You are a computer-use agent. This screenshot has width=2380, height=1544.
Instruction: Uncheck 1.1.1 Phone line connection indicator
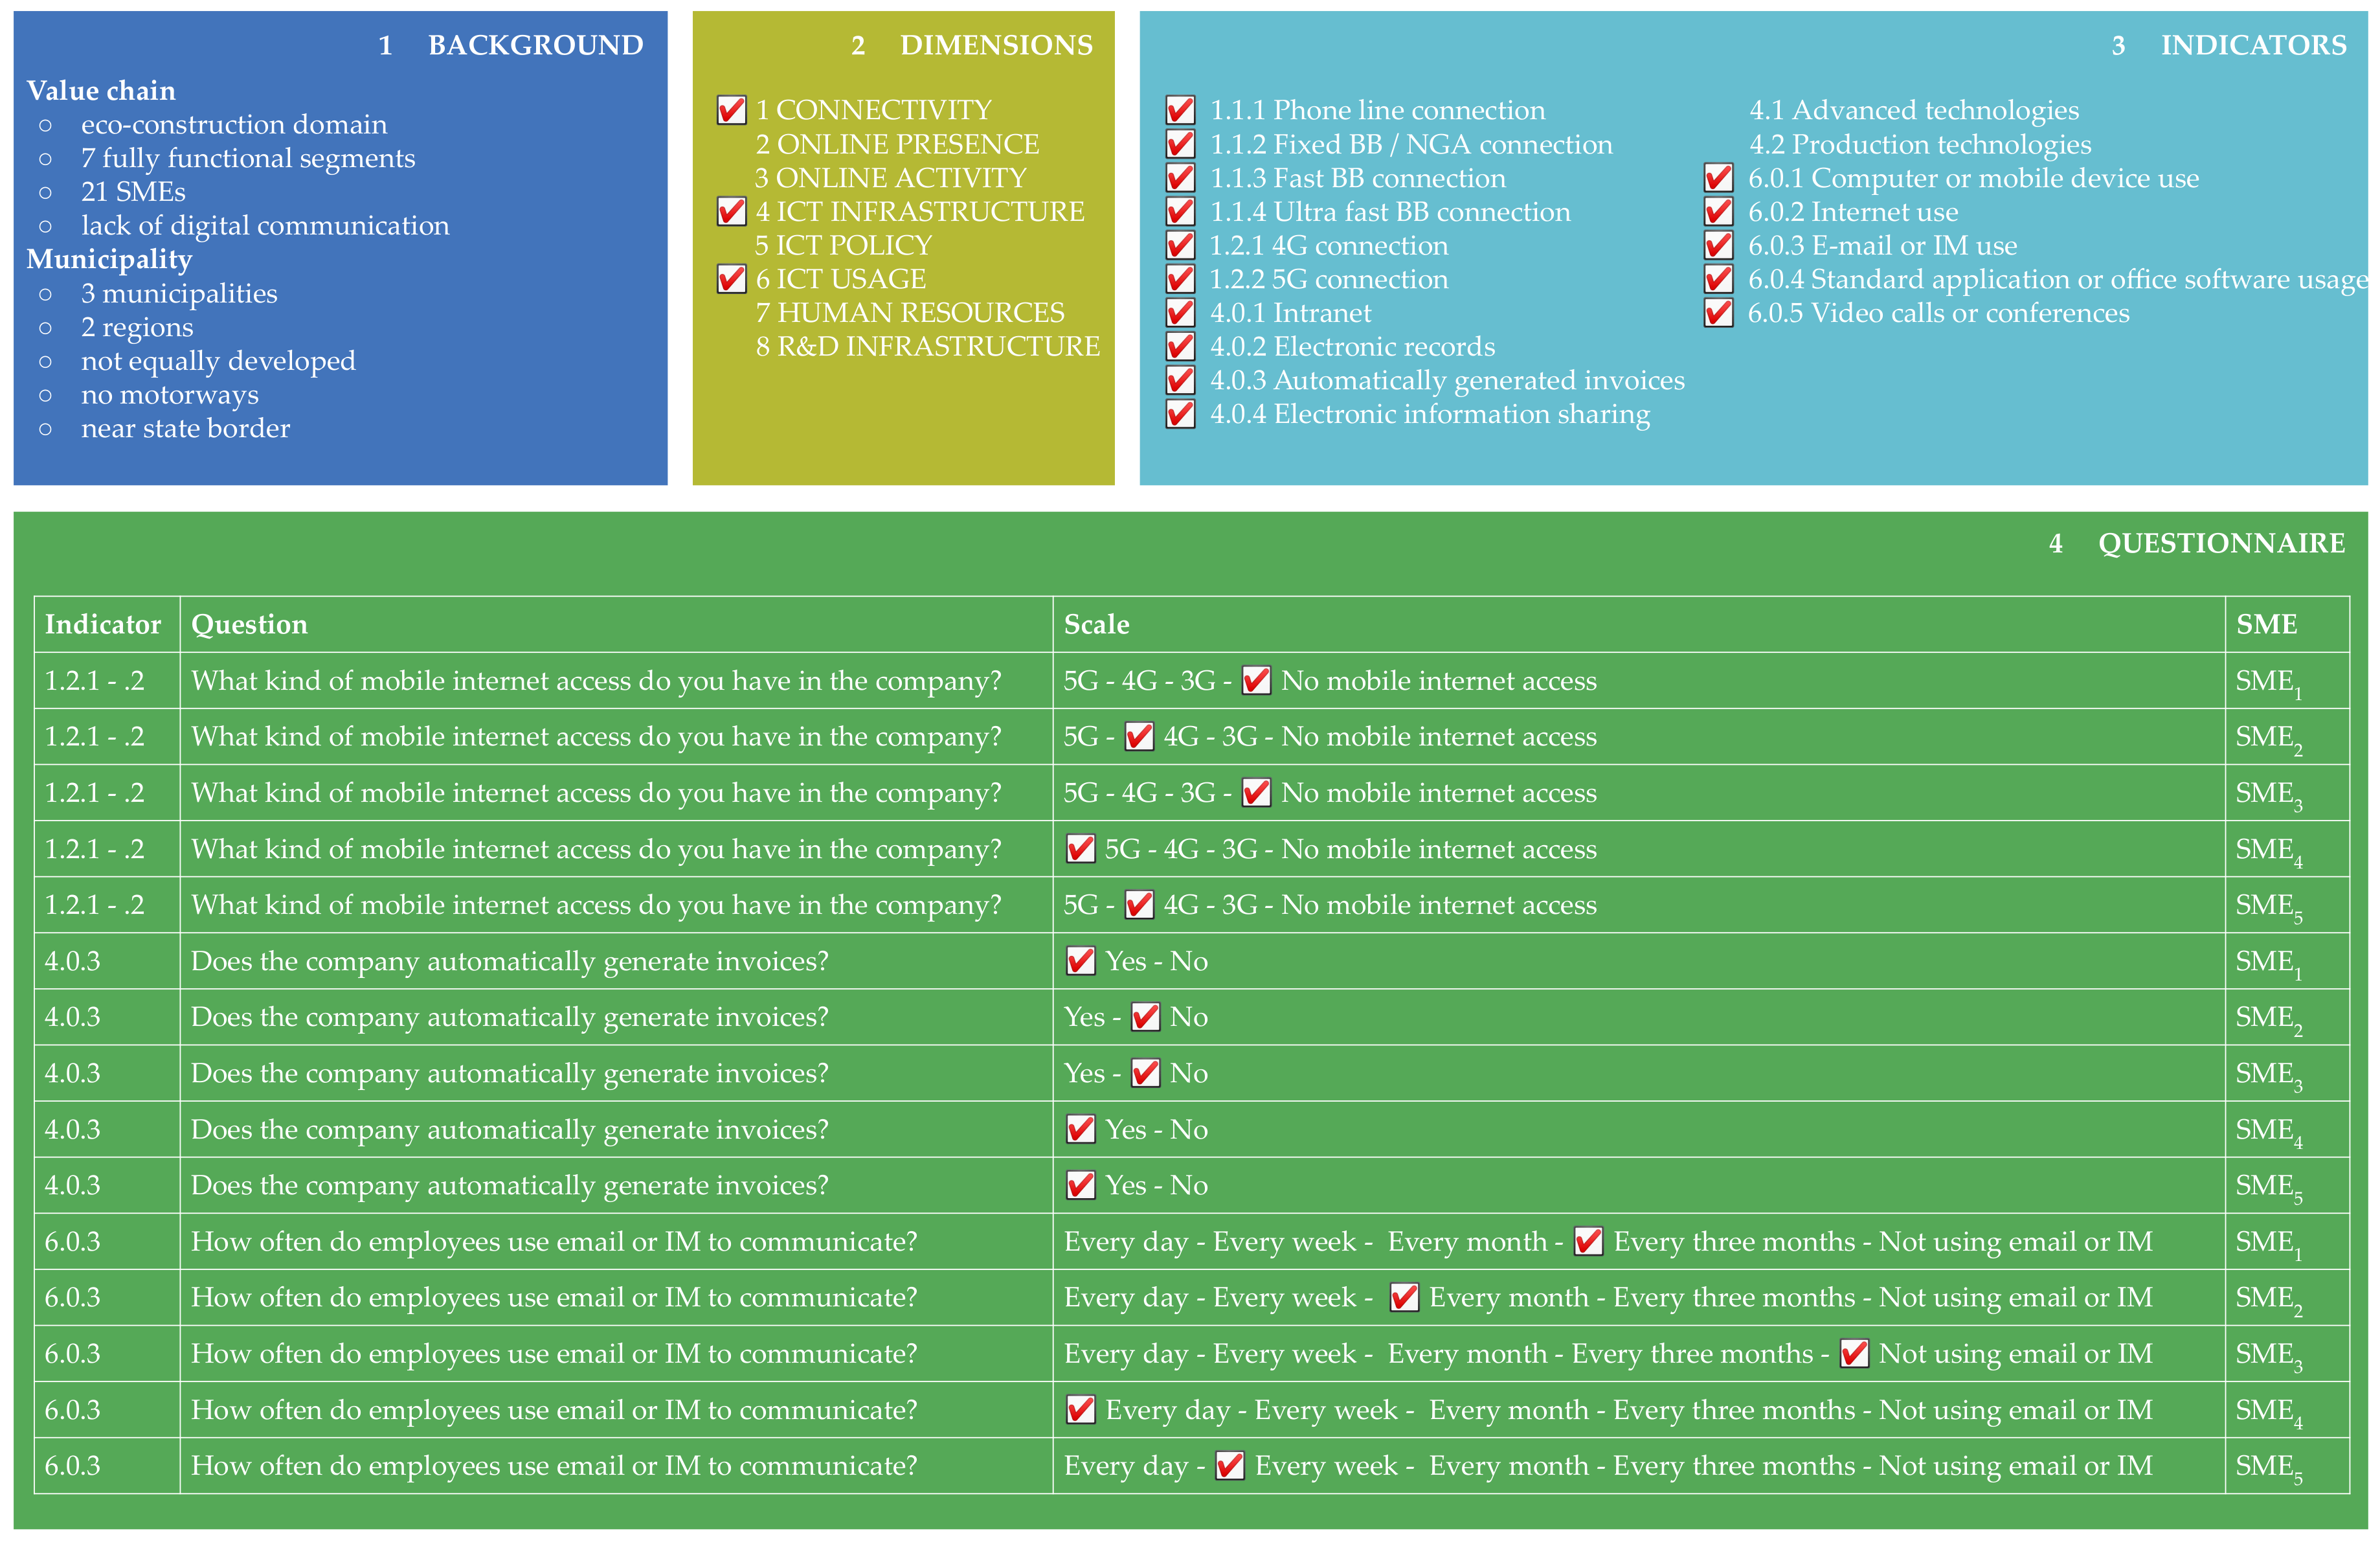pos(1180,110)
